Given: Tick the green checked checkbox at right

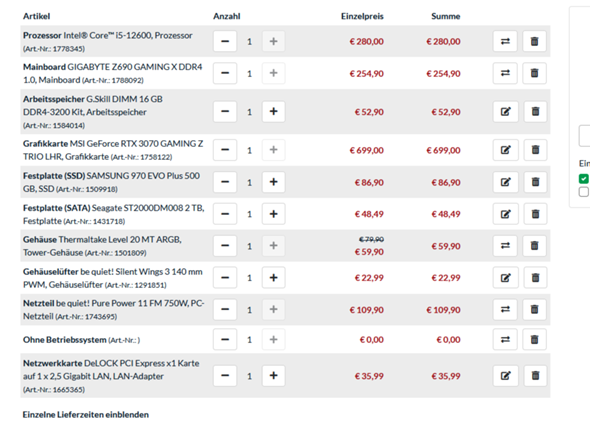Looking at the screenshot, I should (584, 178).
